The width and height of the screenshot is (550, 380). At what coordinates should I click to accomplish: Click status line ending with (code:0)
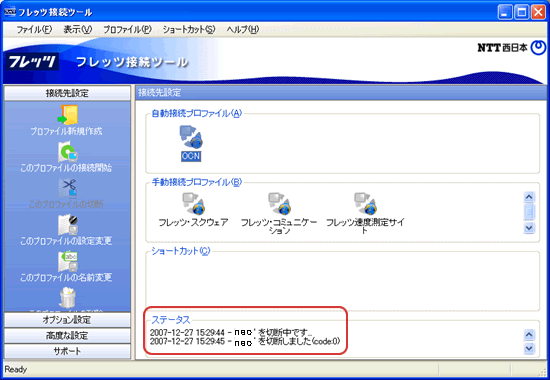pos(245,341)
